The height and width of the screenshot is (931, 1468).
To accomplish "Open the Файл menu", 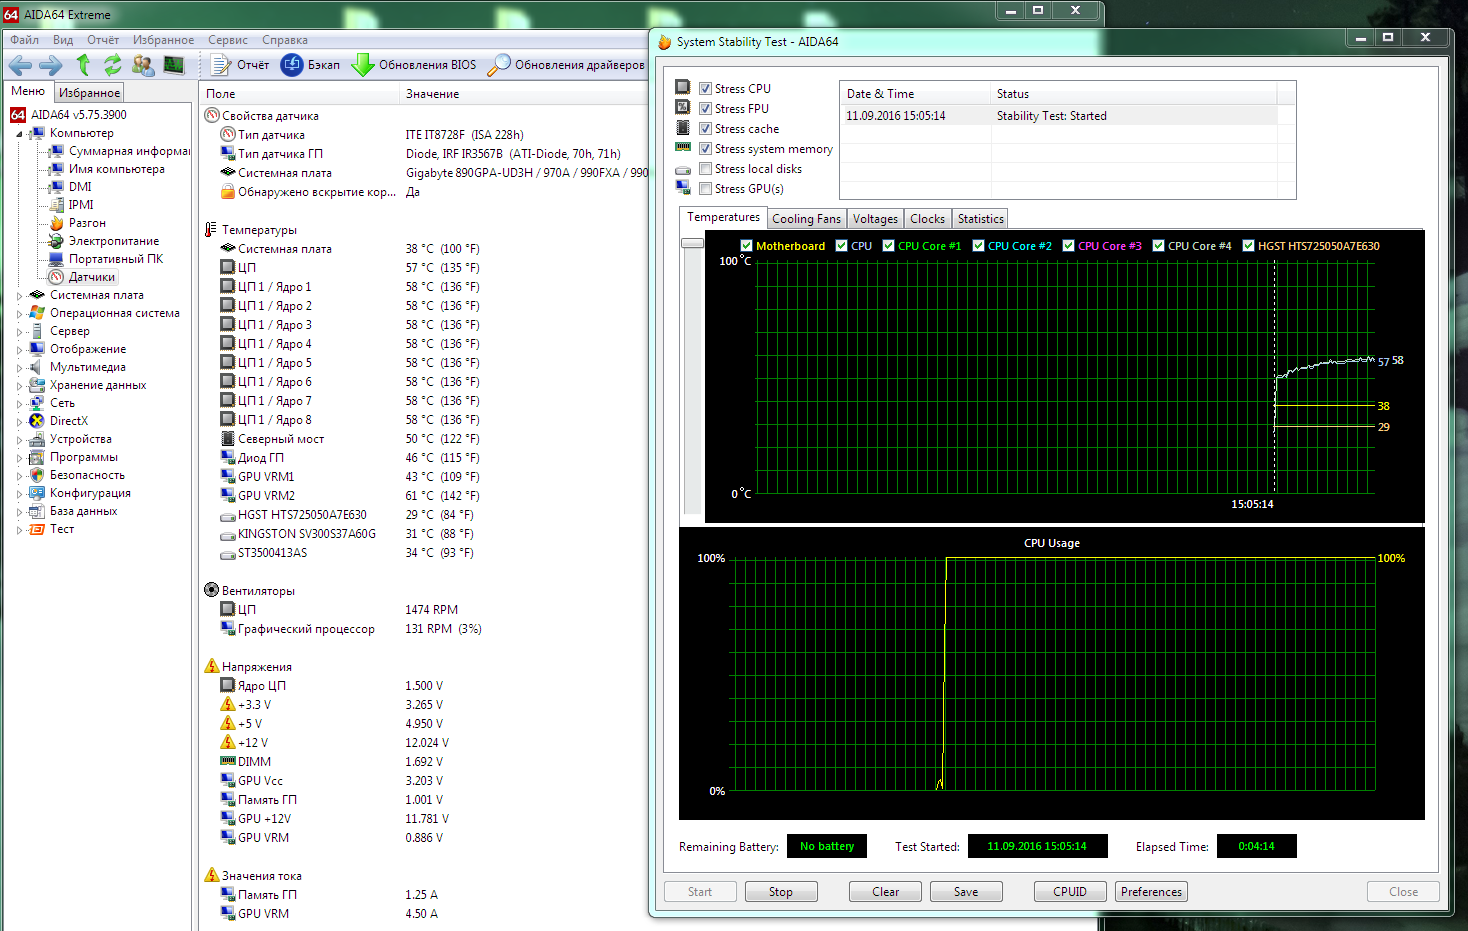I will (24, 40).
